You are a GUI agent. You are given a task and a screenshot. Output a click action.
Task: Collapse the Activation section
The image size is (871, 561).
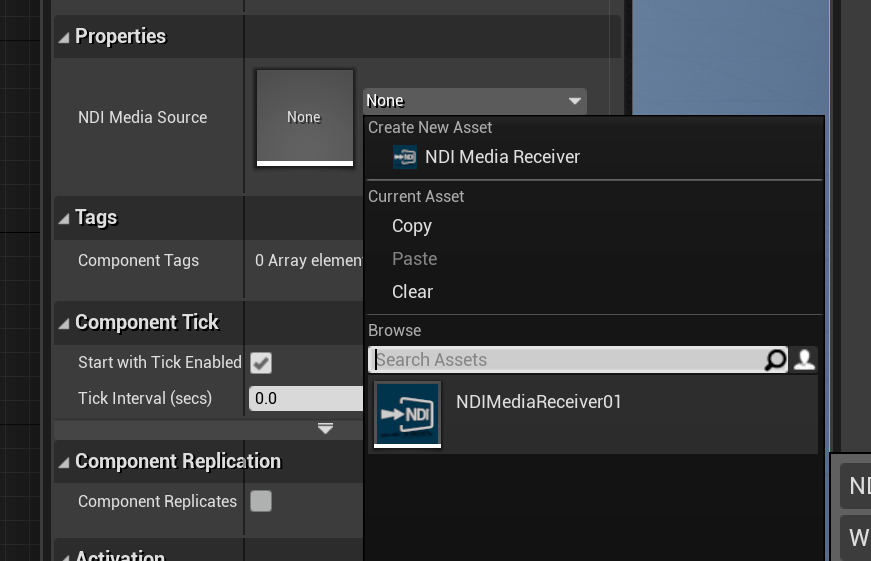64,557
